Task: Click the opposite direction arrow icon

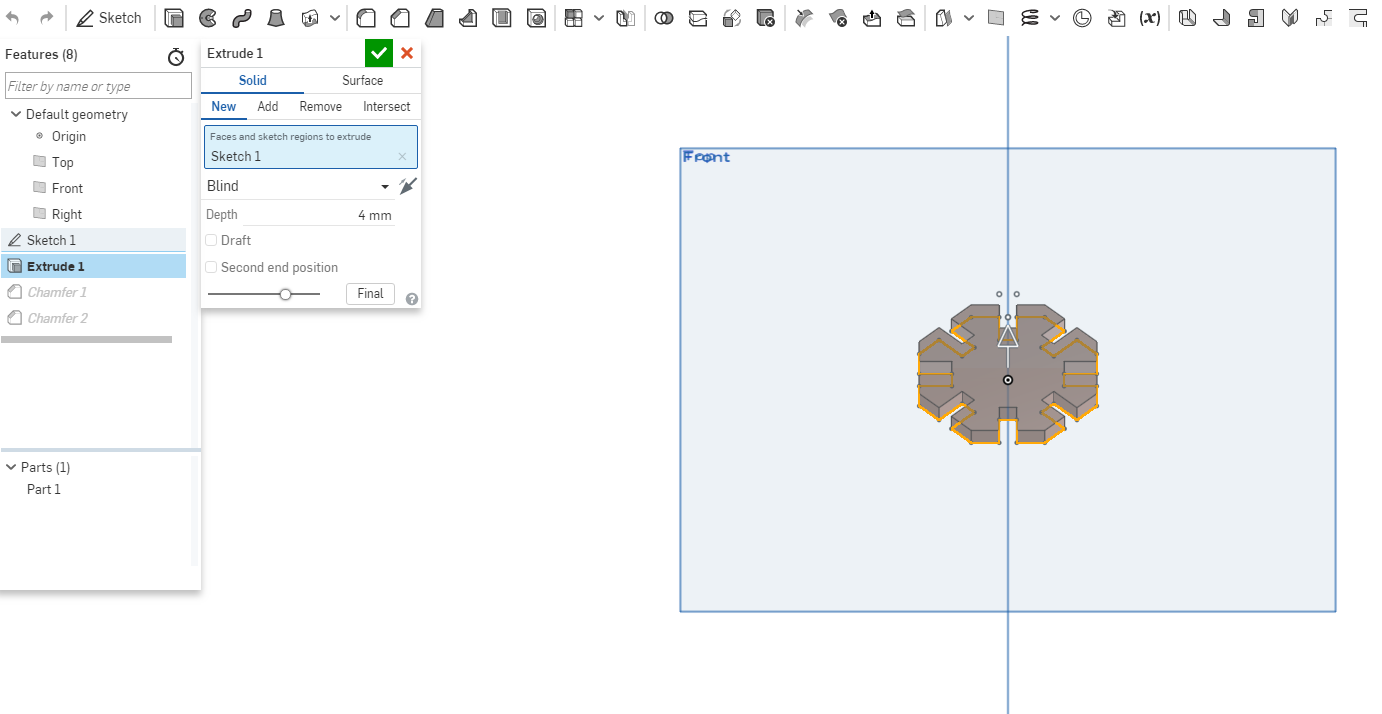Action: (x=407, y=186)
